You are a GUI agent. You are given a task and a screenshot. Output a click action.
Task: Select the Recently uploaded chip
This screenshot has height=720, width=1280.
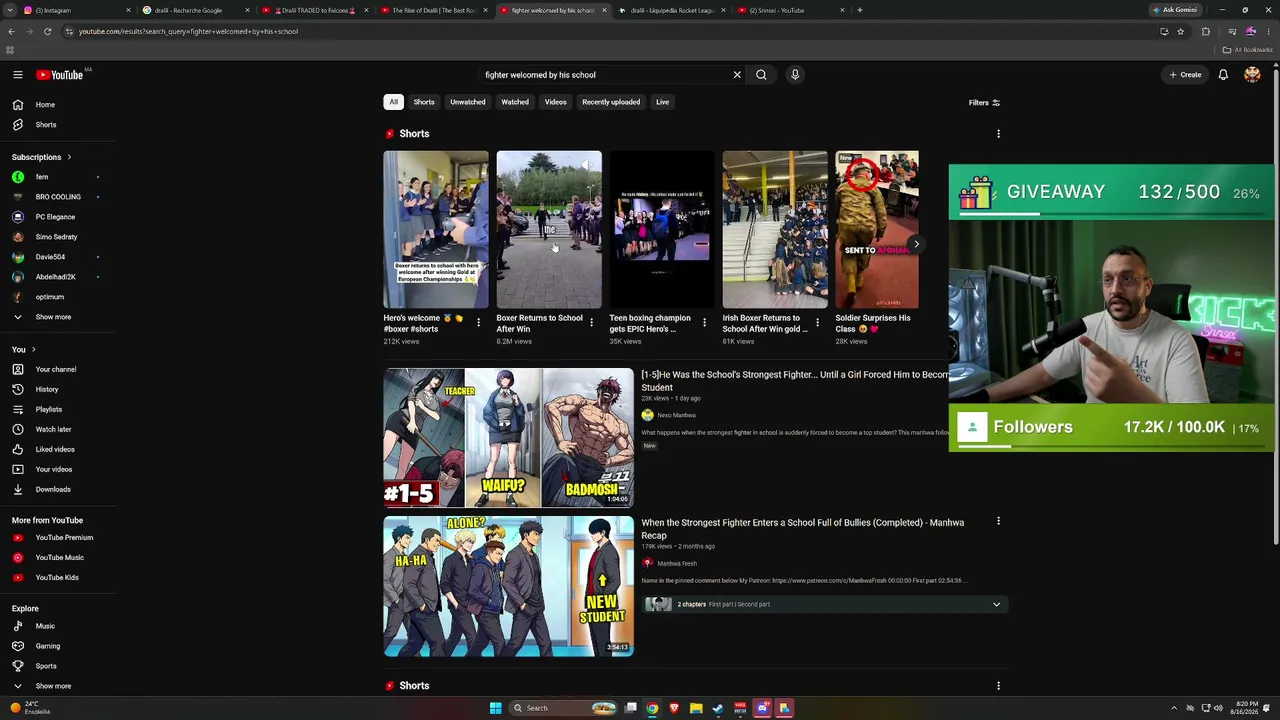click(611, 102)
